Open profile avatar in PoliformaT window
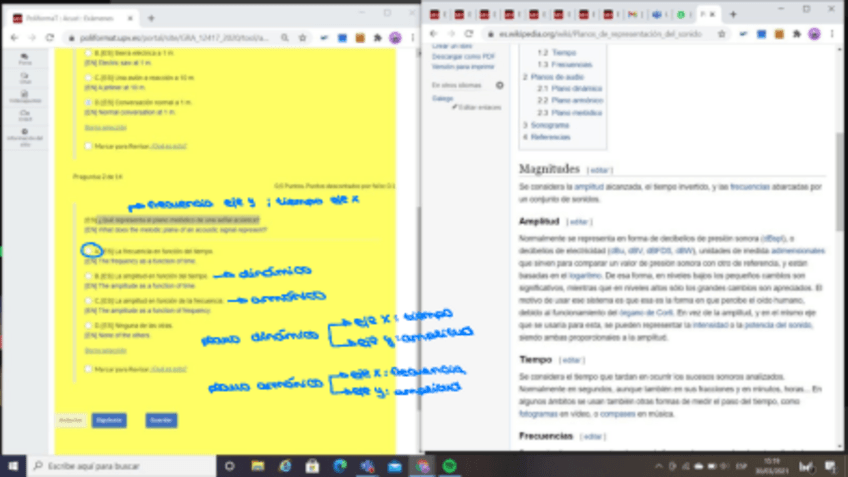The width and height of the screenshot is (848, 477). pyautogui.click(x=395, y=38)
